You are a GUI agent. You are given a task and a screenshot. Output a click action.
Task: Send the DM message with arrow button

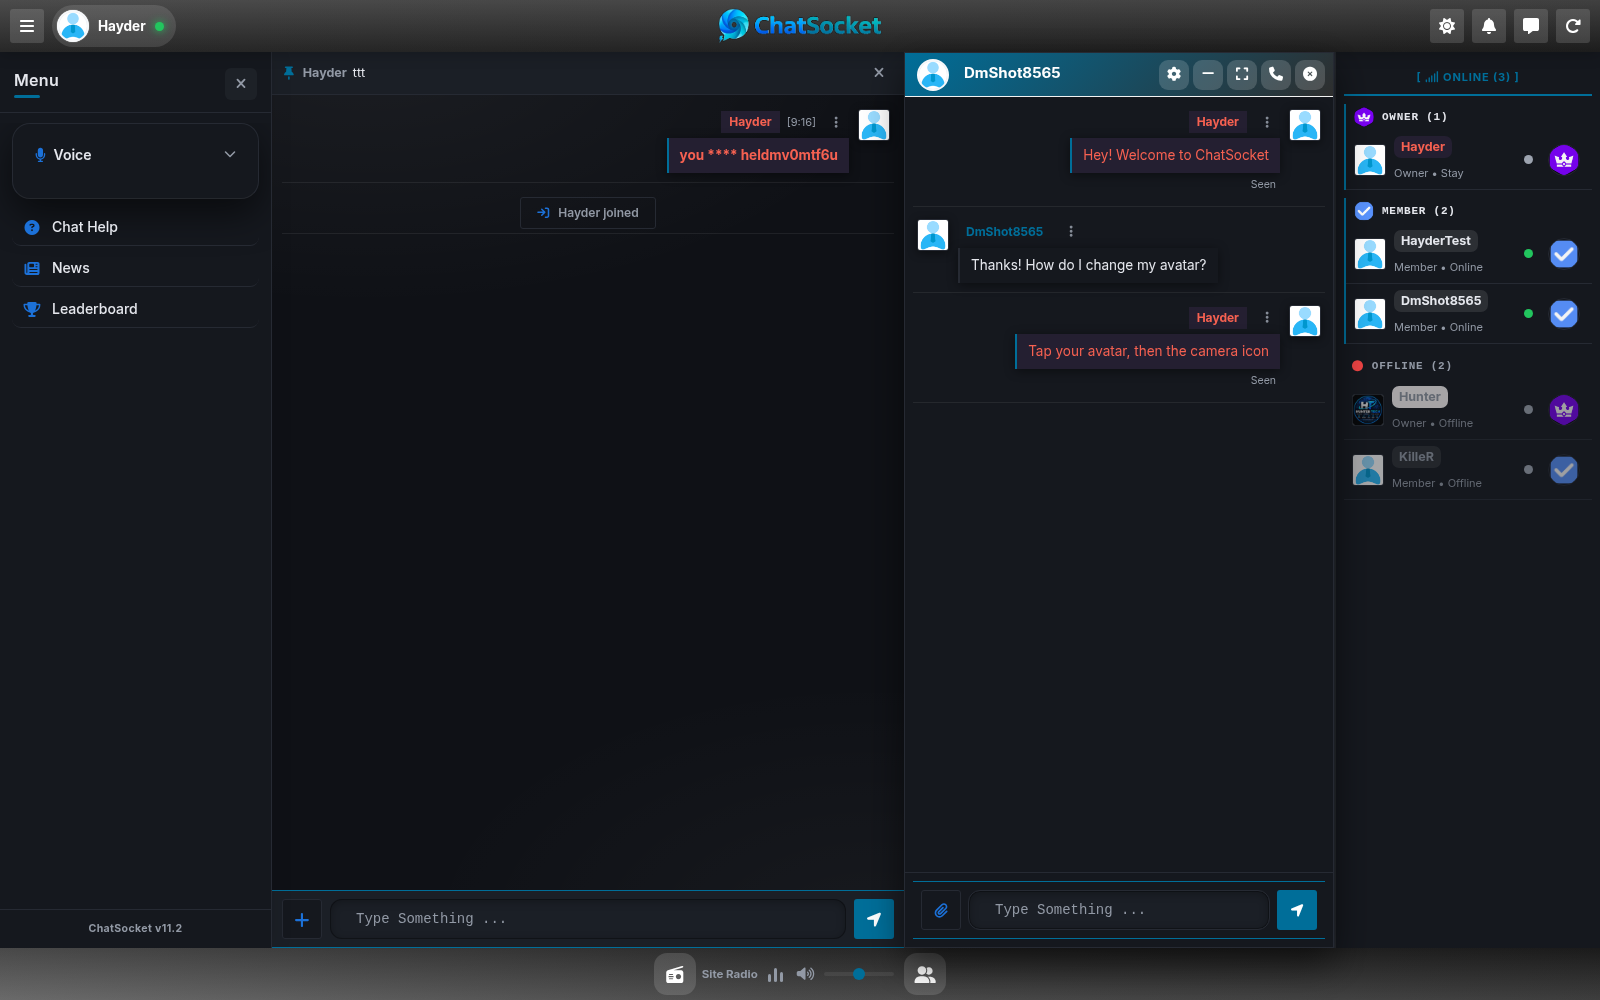click(x=1297, y=910)
